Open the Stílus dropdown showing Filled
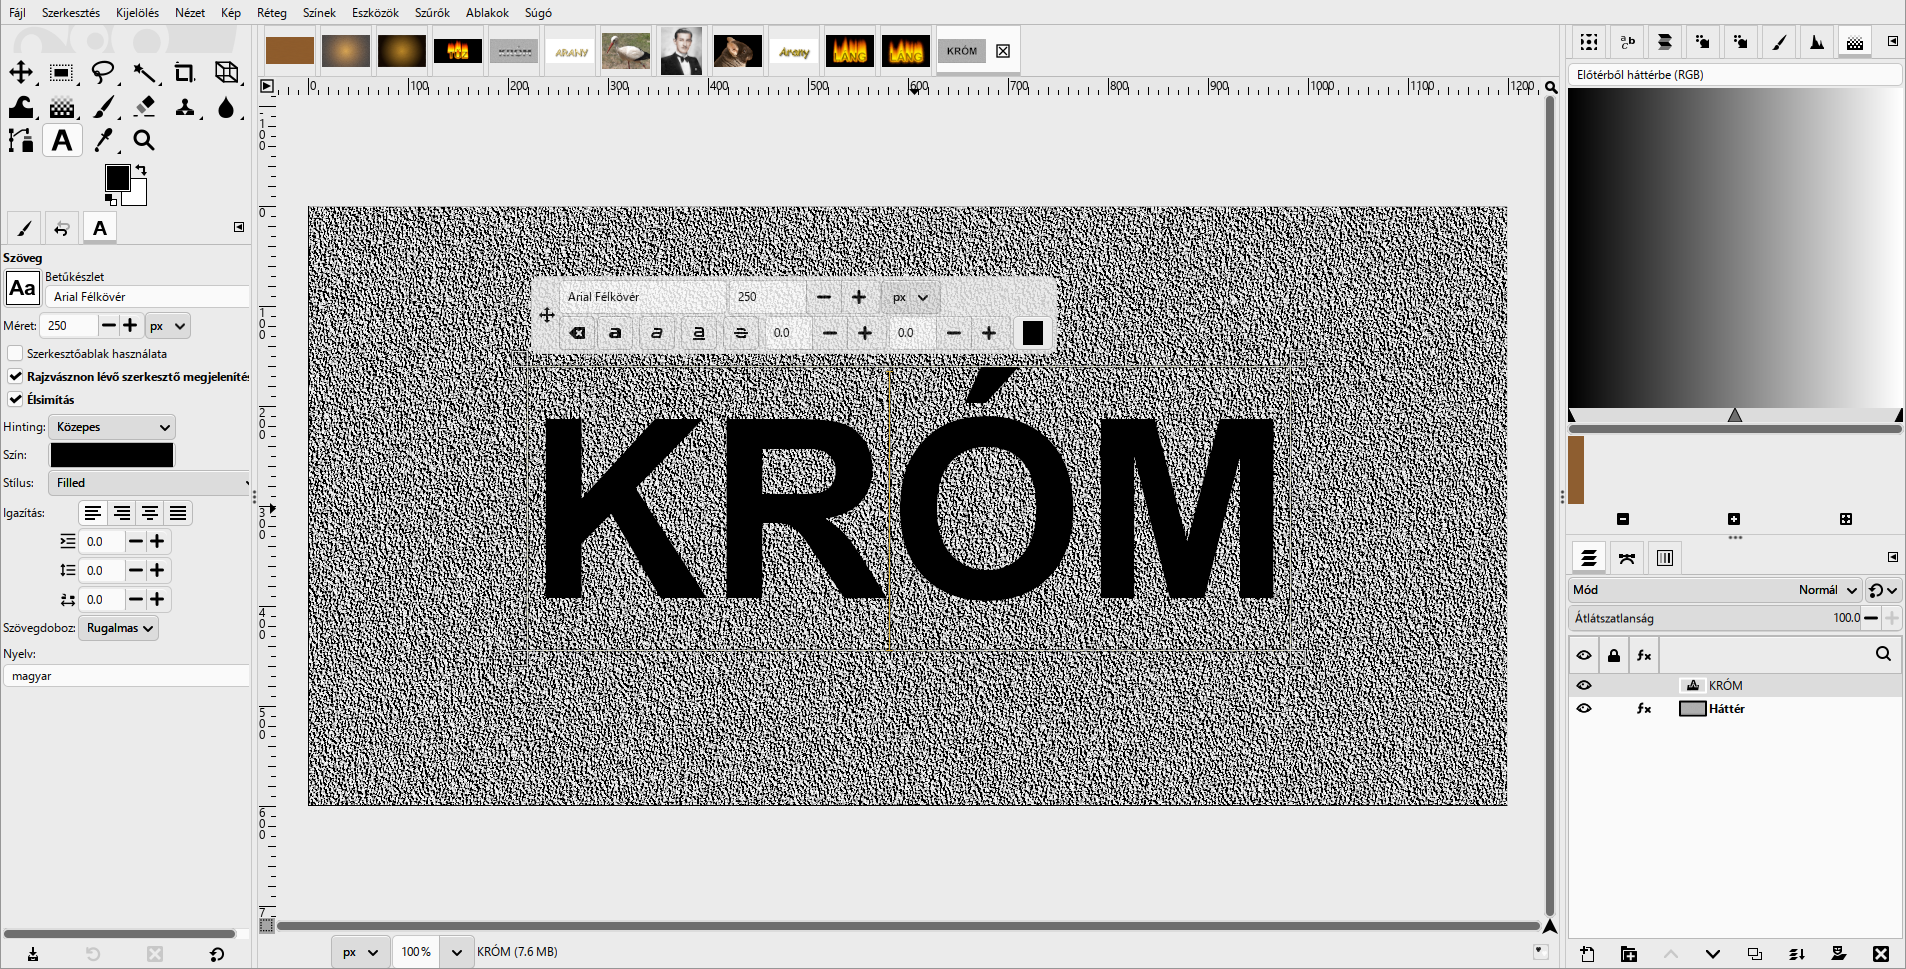This screenshot has width=1906, height=969. (x=149, y=483)
